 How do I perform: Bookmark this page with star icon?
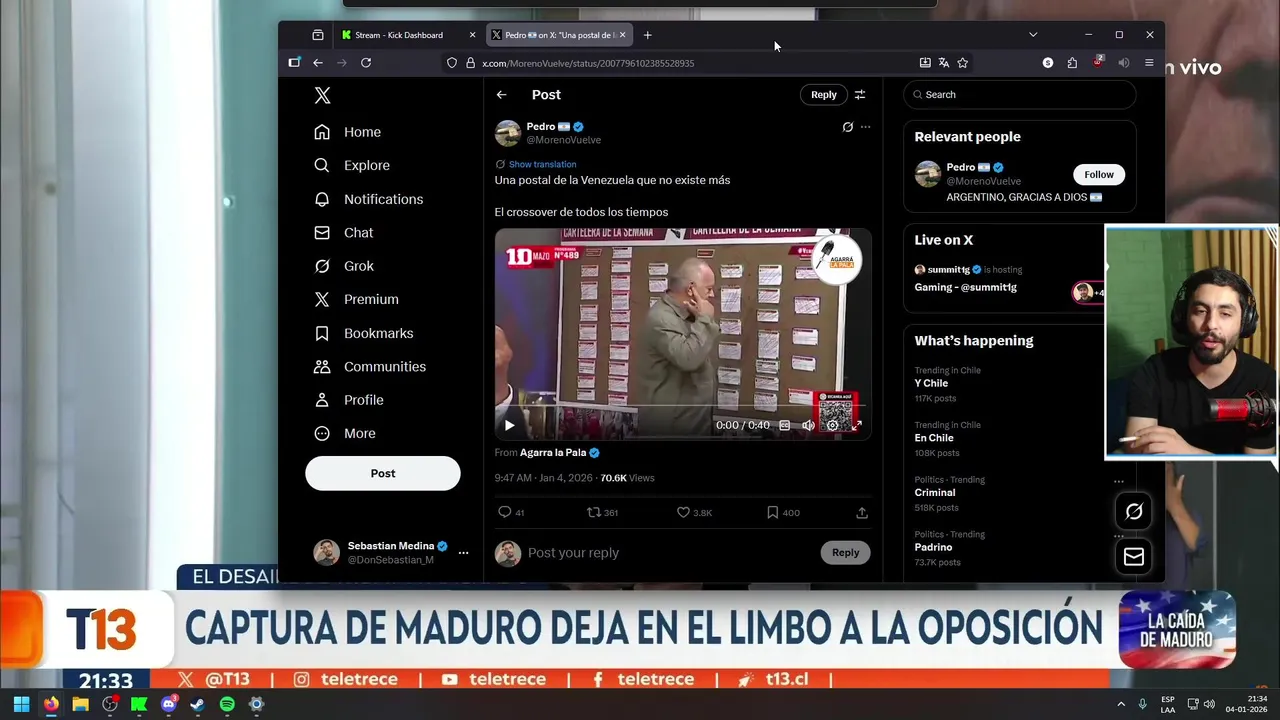point(963,63)
